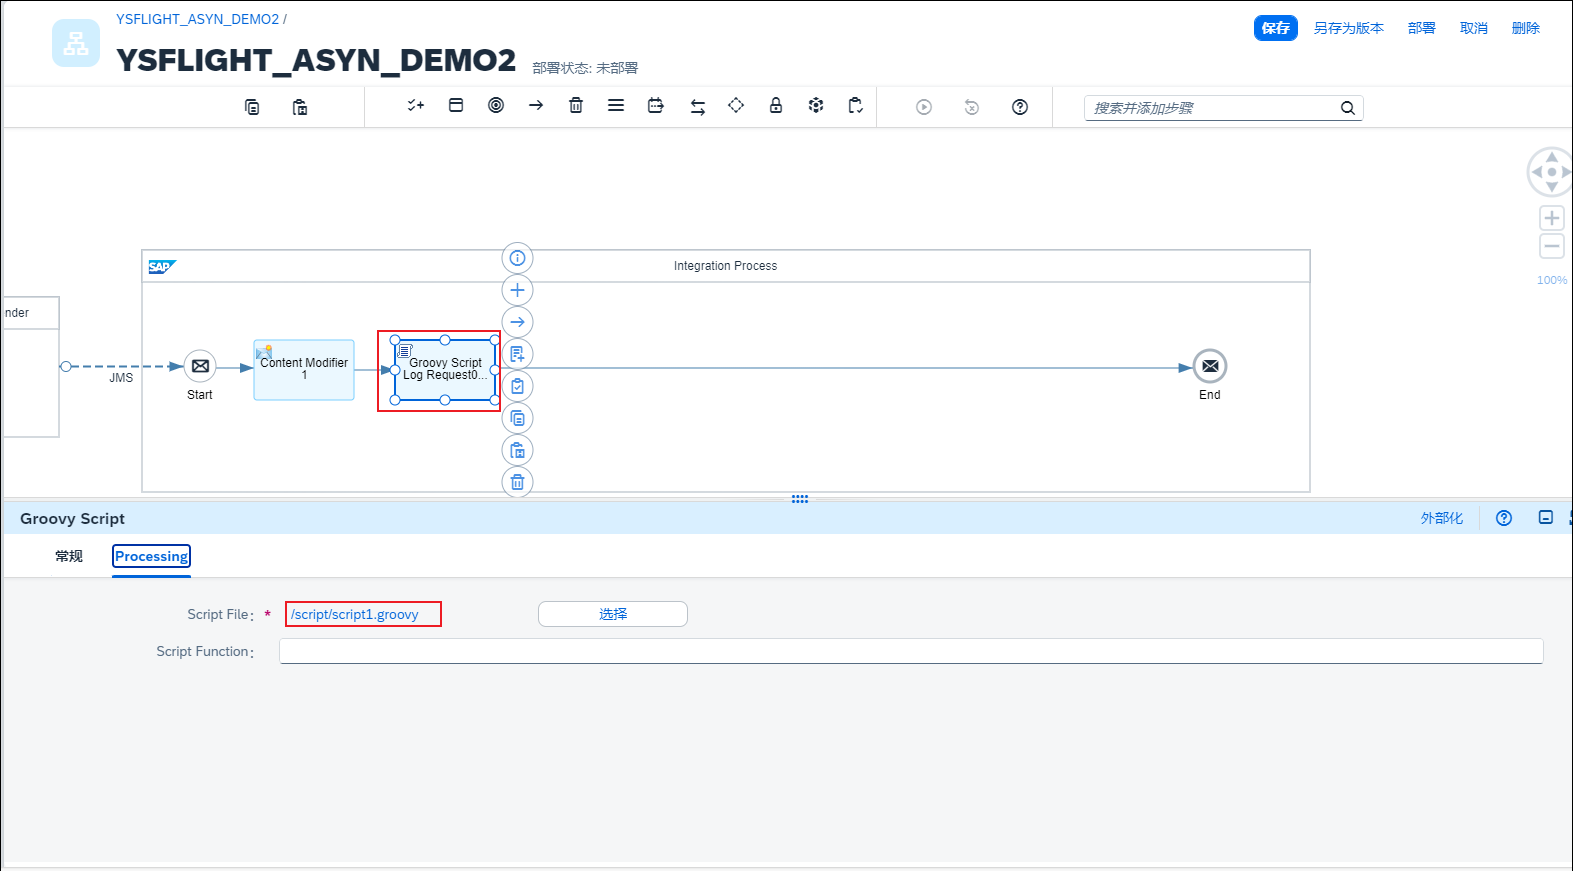This screenshot has width=1573, height=871.
Task: Switch to the Processing tab
Action: point(151,556)
